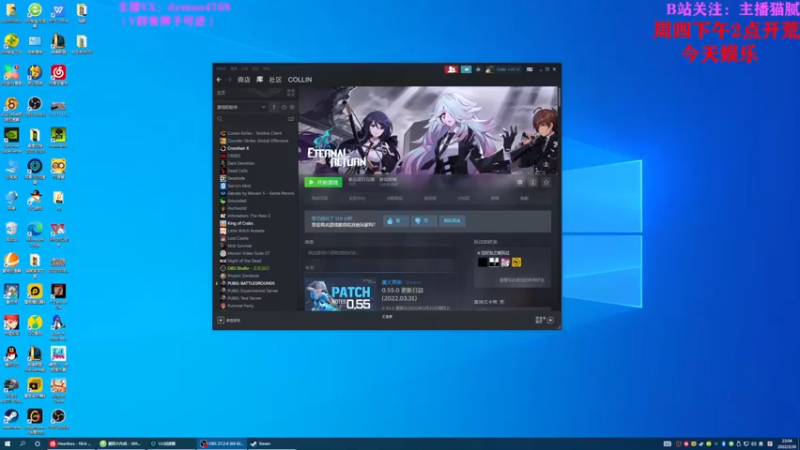The image size is (800, 450).
Task: Select Lost Castle in the game list
Action: click(x=238, y=238)
